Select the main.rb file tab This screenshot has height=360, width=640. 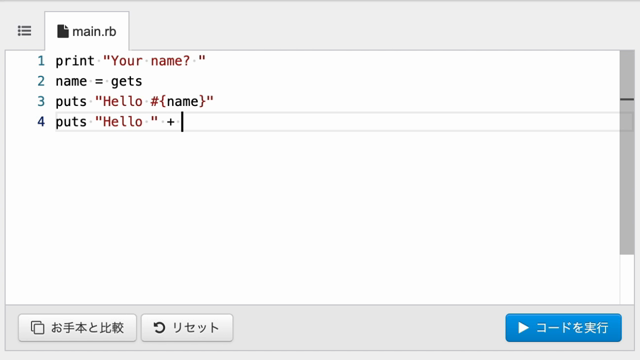pos(87,31)
